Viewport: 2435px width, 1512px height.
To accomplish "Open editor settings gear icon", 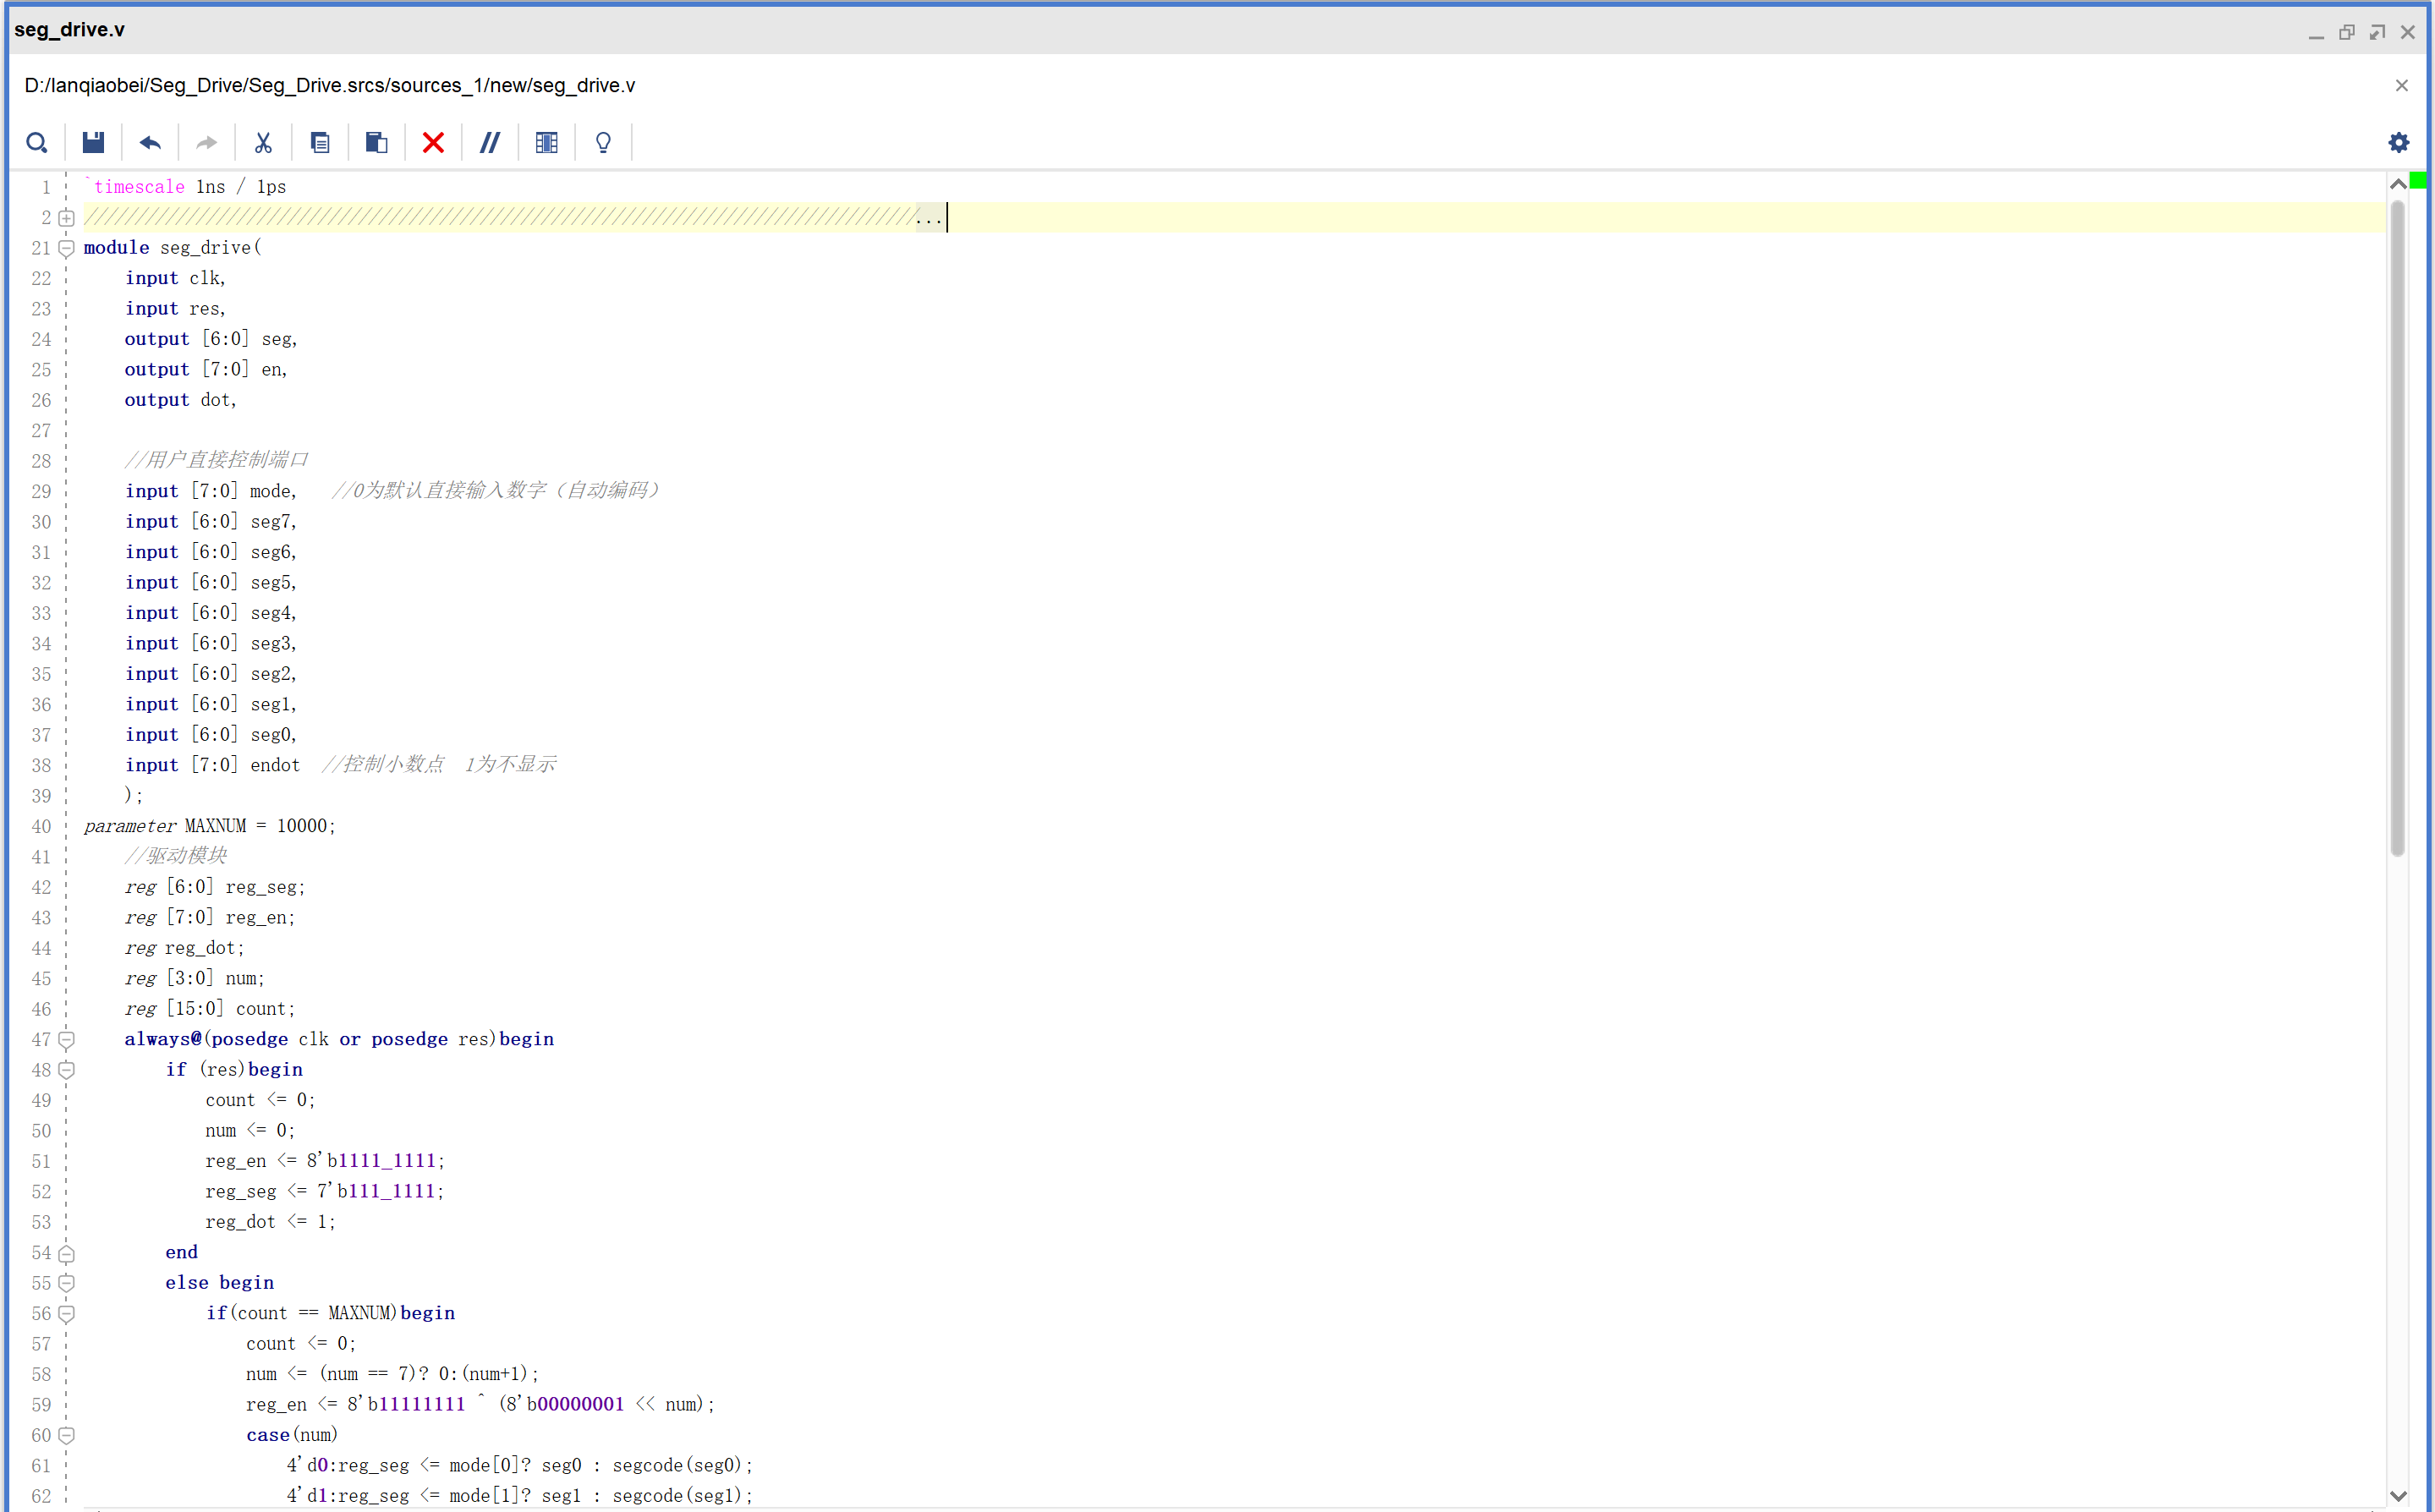I will tap(2398, 143).
